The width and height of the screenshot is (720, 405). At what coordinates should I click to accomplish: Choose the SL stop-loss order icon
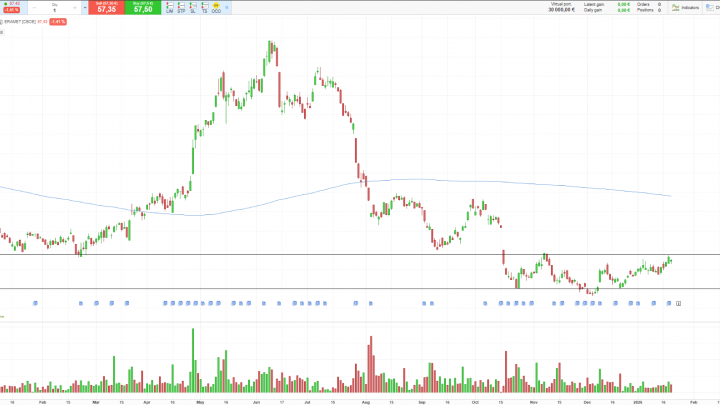(x=192, y=7)
